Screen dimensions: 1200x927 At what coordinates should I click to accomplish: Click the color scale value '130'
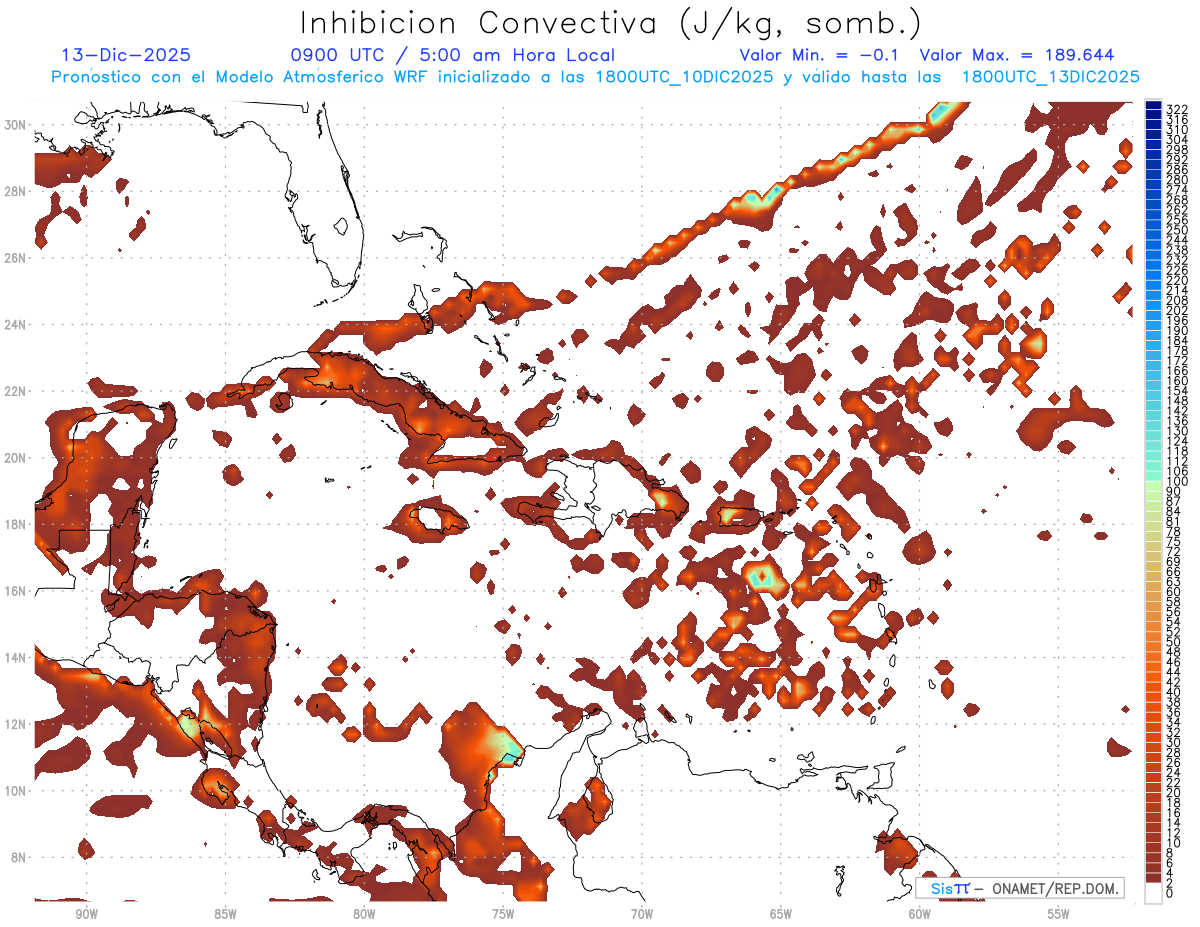(1176, 431)
